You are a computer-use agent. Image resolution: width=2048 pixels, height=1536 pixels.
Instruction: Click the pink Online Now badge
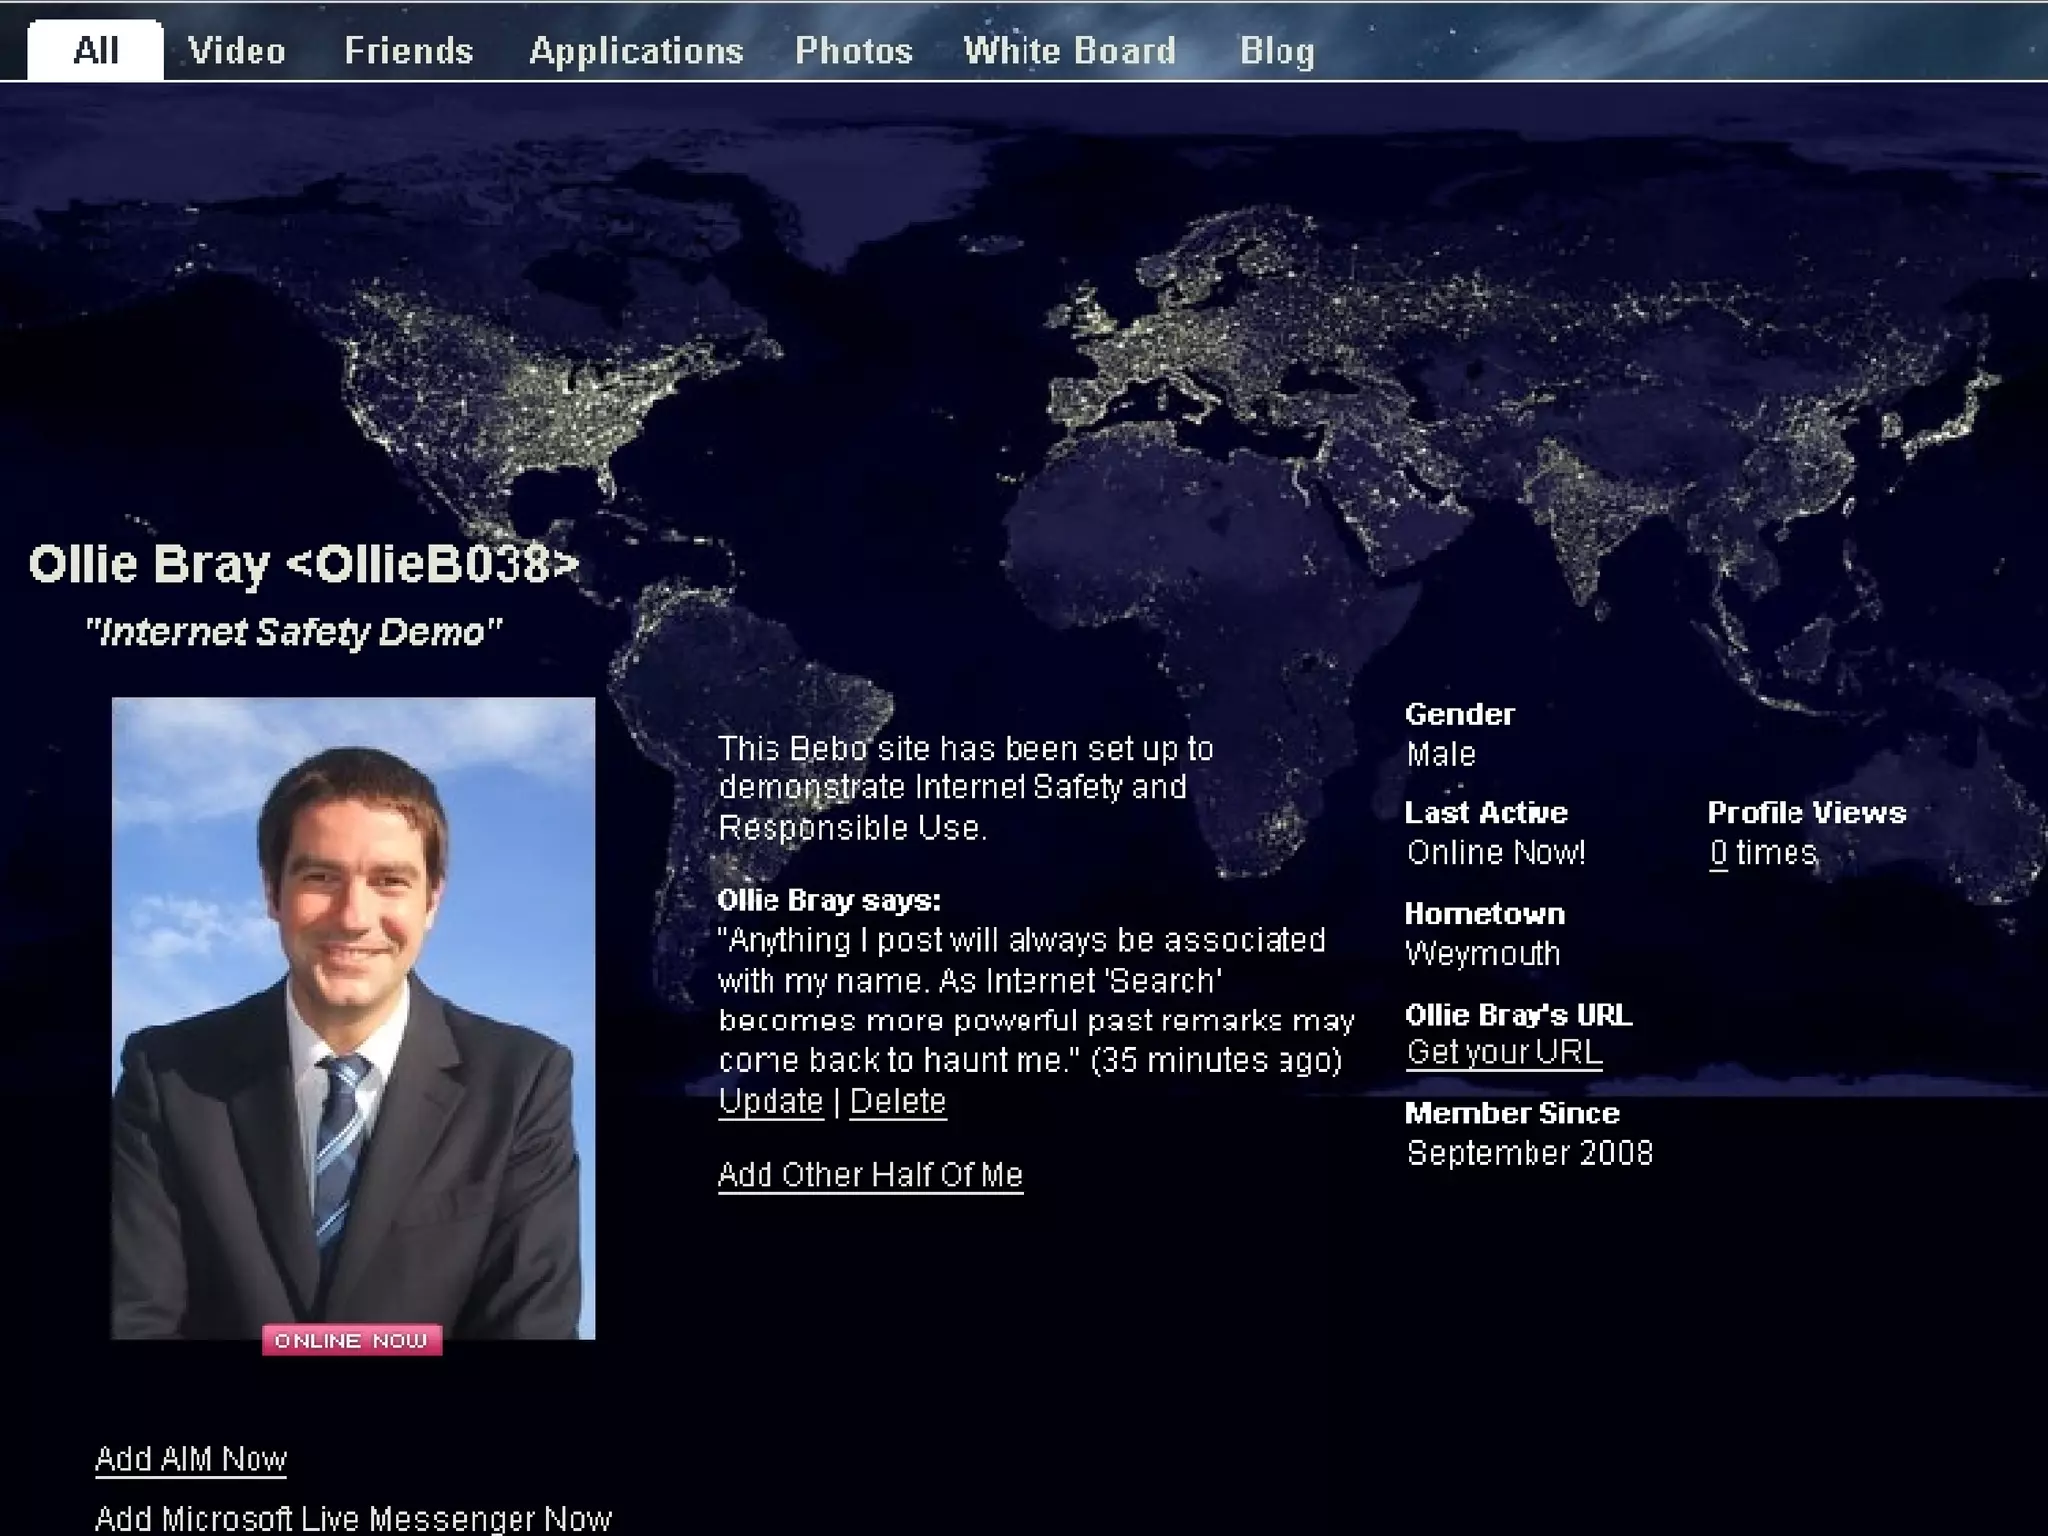click(352, 1341)
